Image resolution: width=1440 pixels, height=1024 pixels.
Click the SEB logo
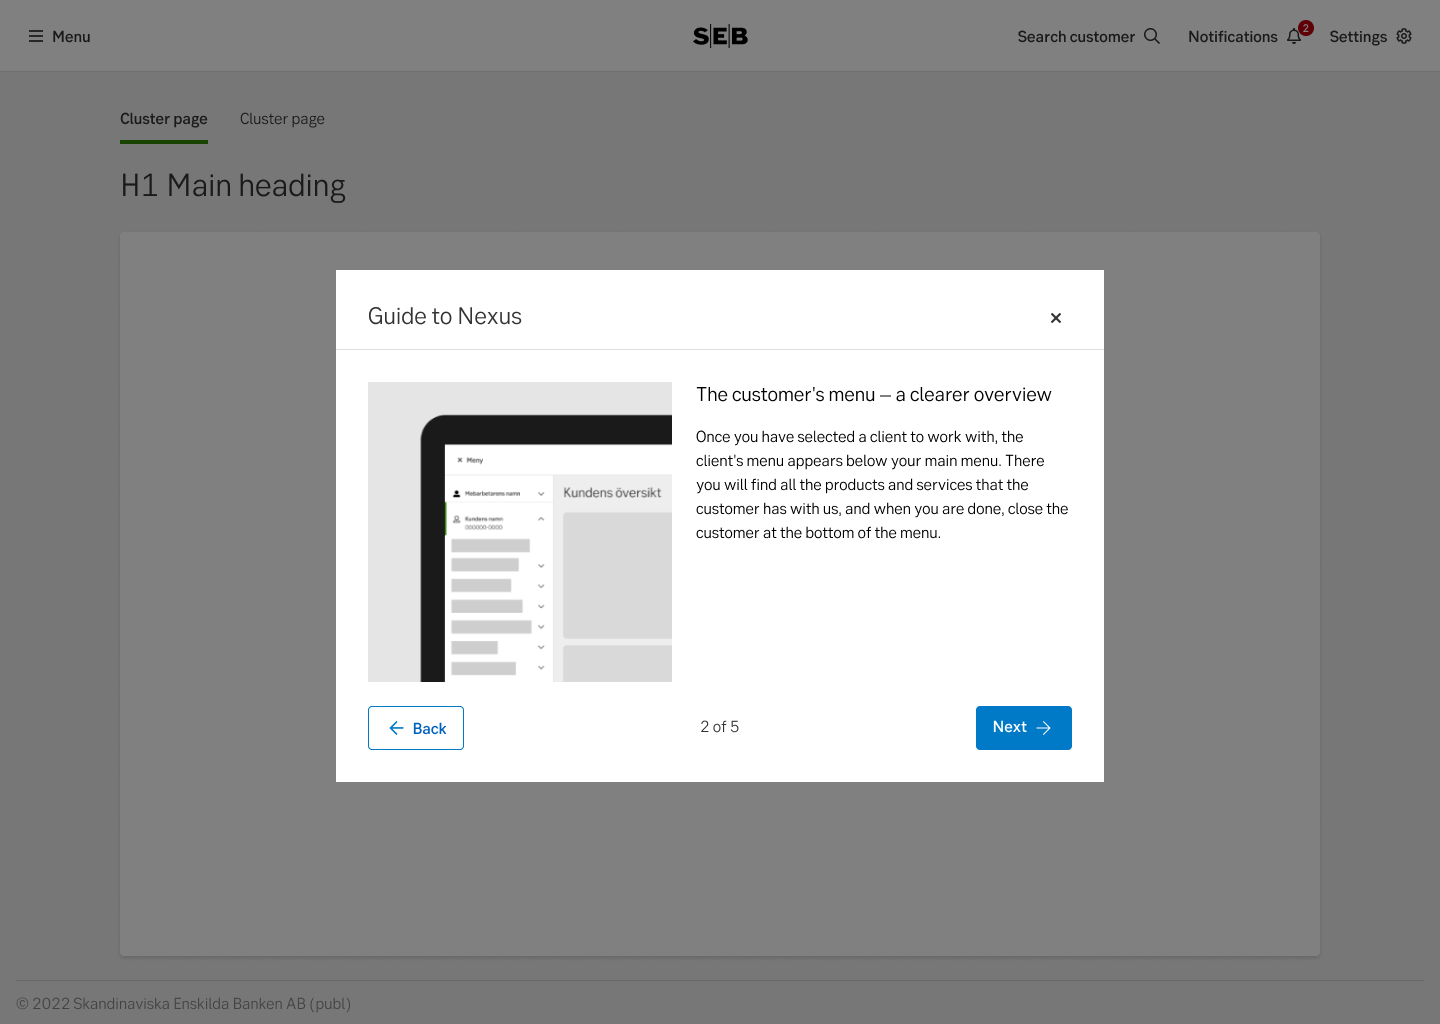point(720,36)
